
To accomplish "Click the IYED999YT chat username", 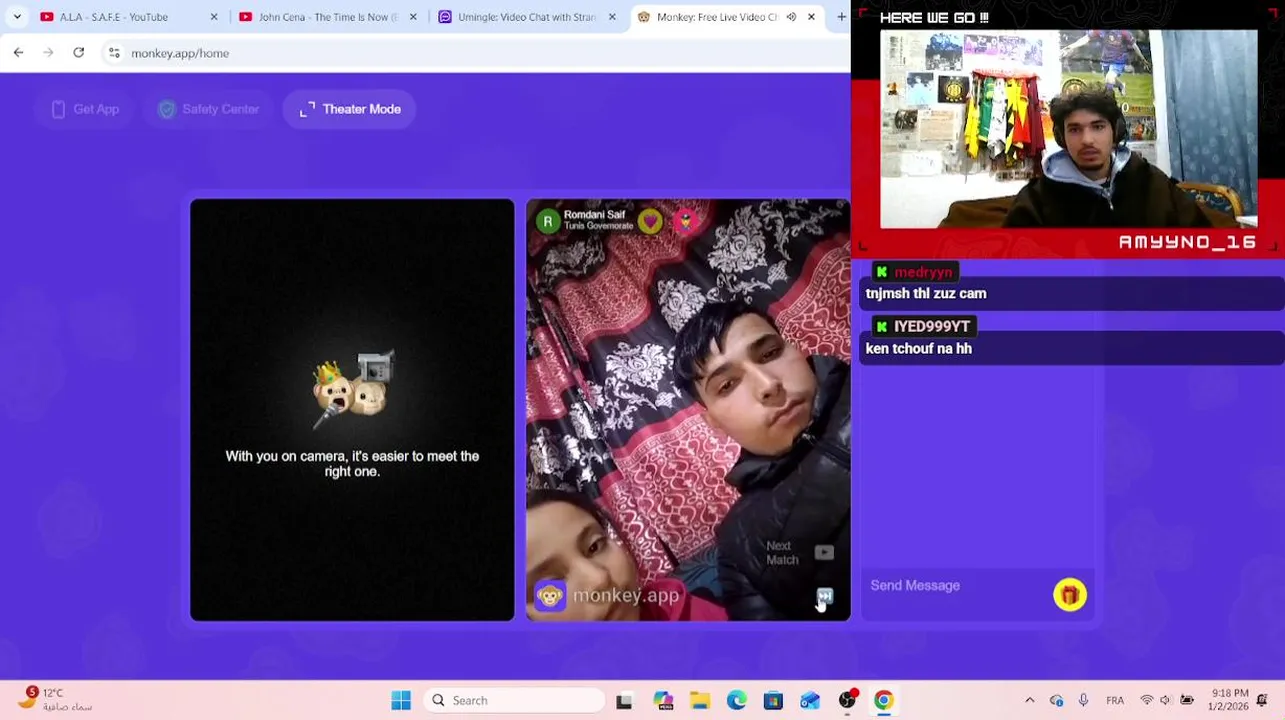I will point(931,326).
